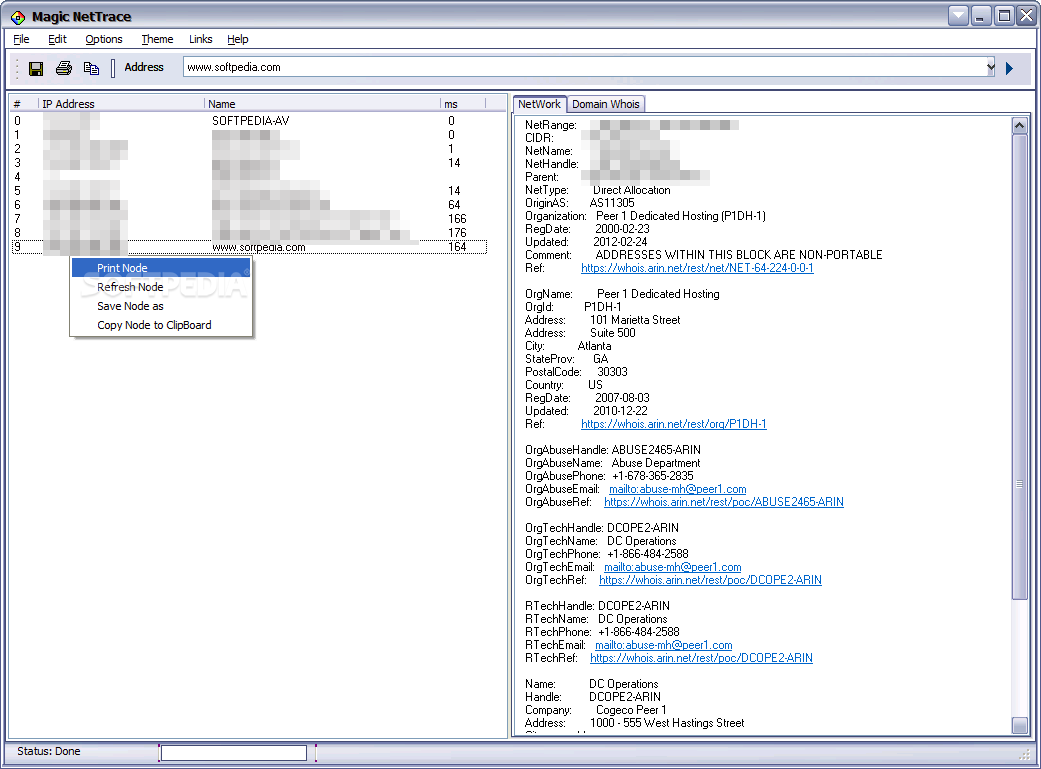The width and height of the screenshot is (1041, 769).
Task: Open the Edit menu
Action: [x=57, y=39]
